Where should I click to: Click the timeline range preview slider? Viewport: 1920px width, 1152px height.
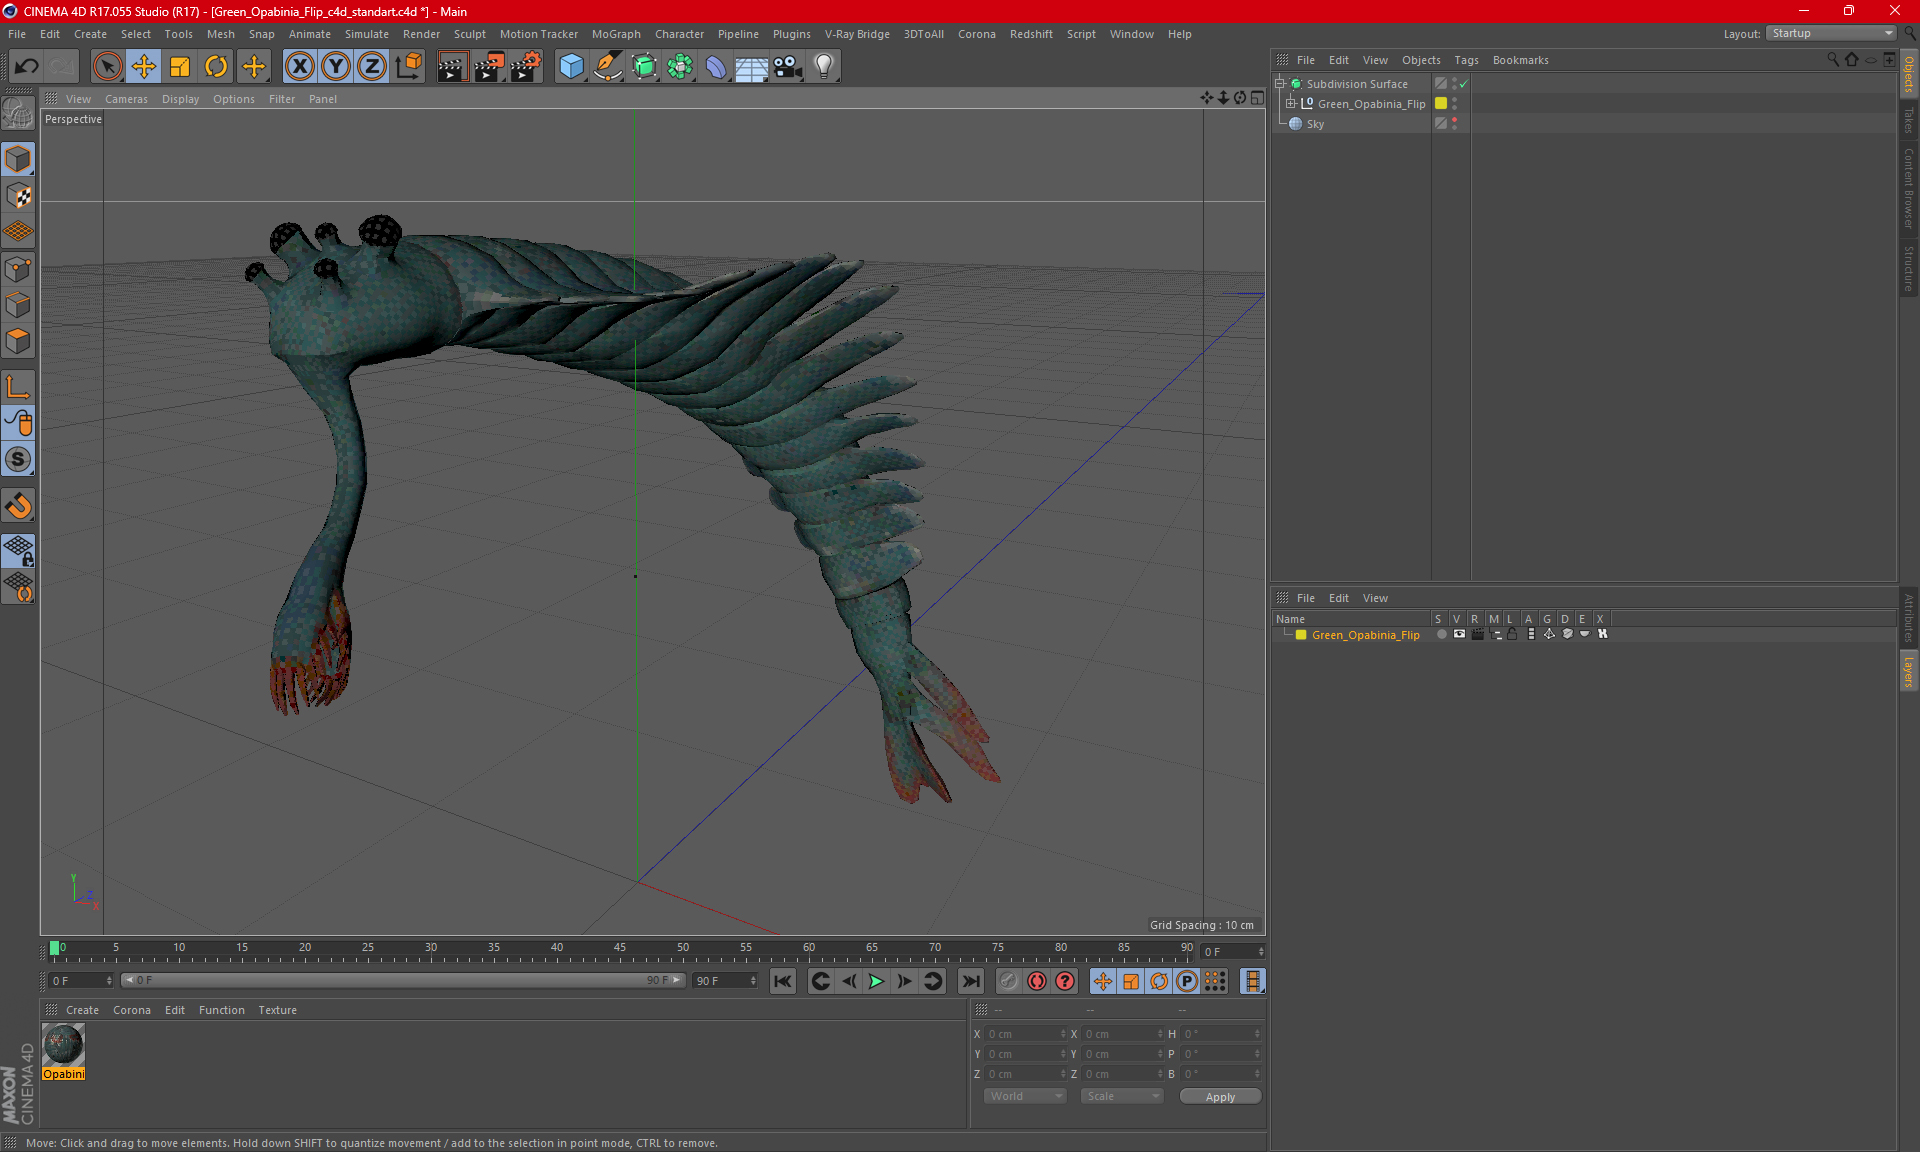(403, 981)
